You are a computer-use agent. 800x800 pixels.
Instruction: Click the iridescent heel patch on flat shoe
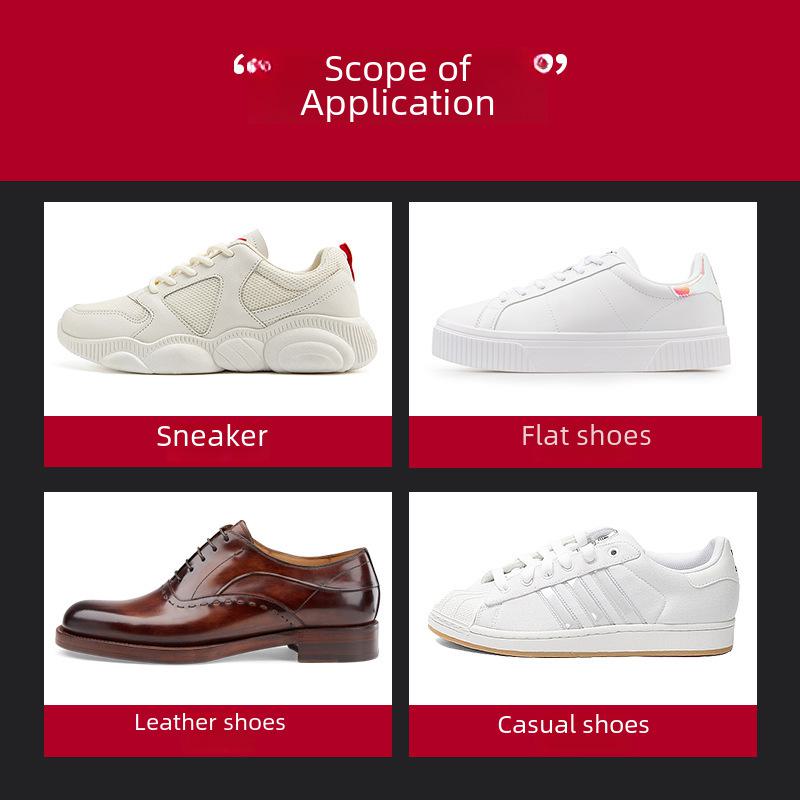(683, 291)
